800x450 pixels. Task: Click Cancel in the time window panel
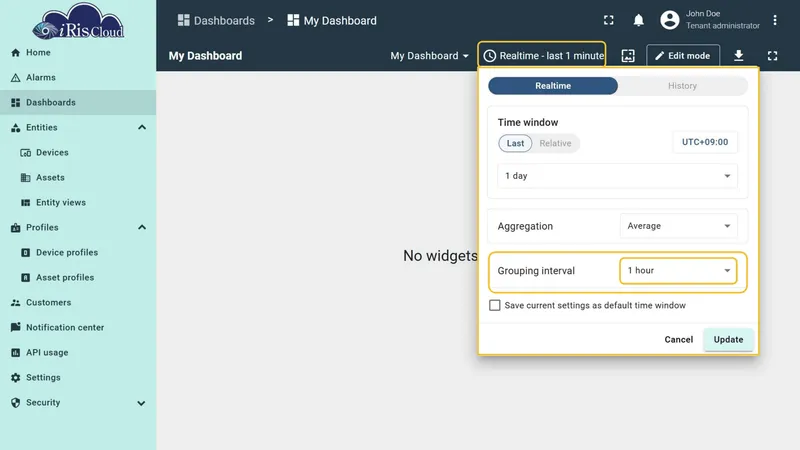click(679, 340)
